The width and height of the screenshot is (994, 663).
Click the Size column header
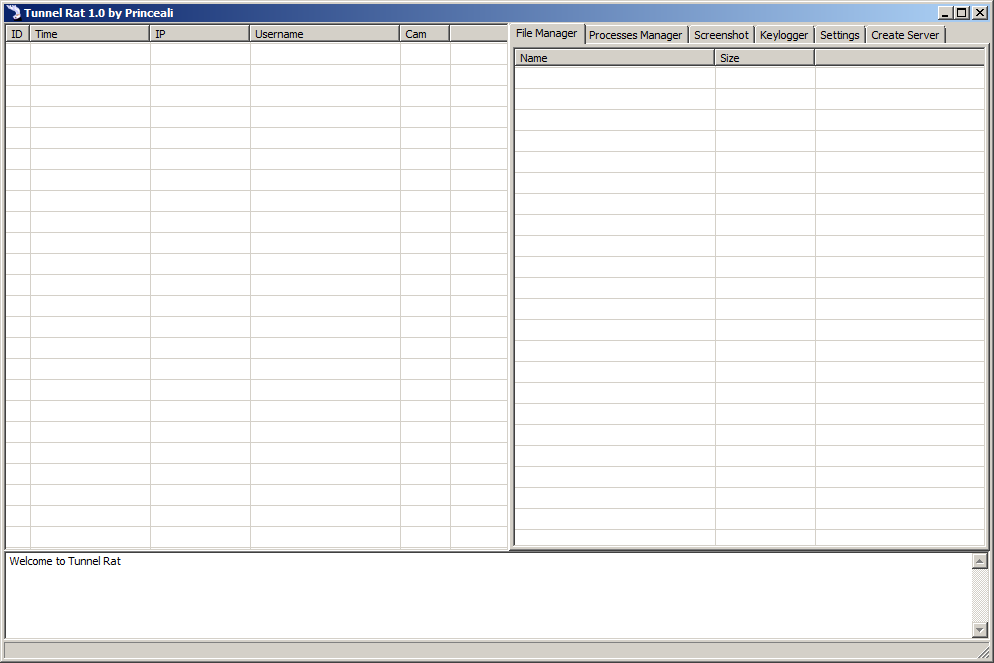coord(765,58)
